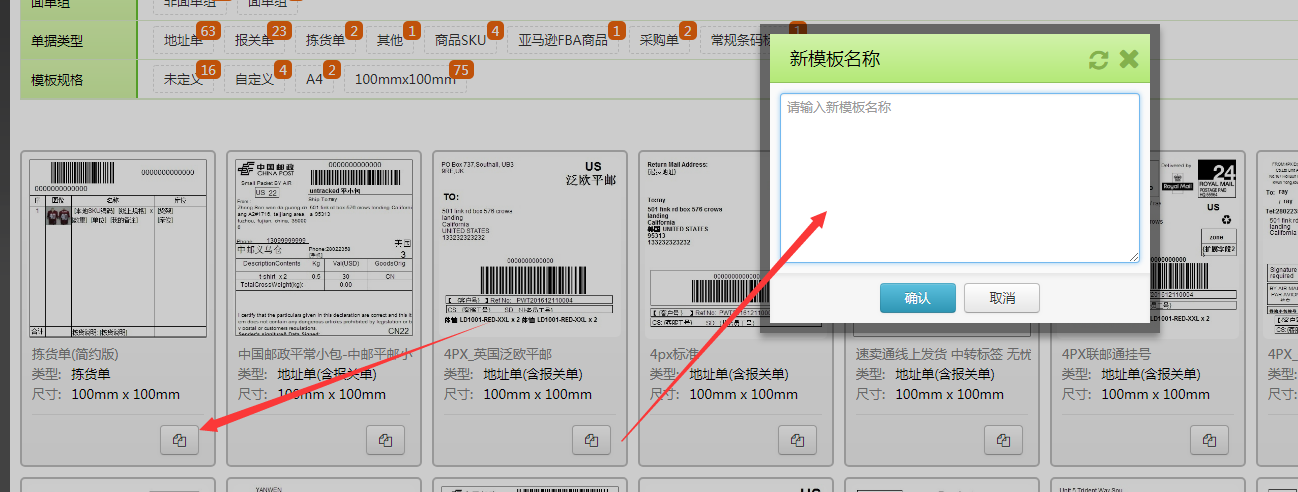Copy the 4PX_英国泛欧平邮 template
This screenshot has width=1298, height=492.
coord(591,440)
